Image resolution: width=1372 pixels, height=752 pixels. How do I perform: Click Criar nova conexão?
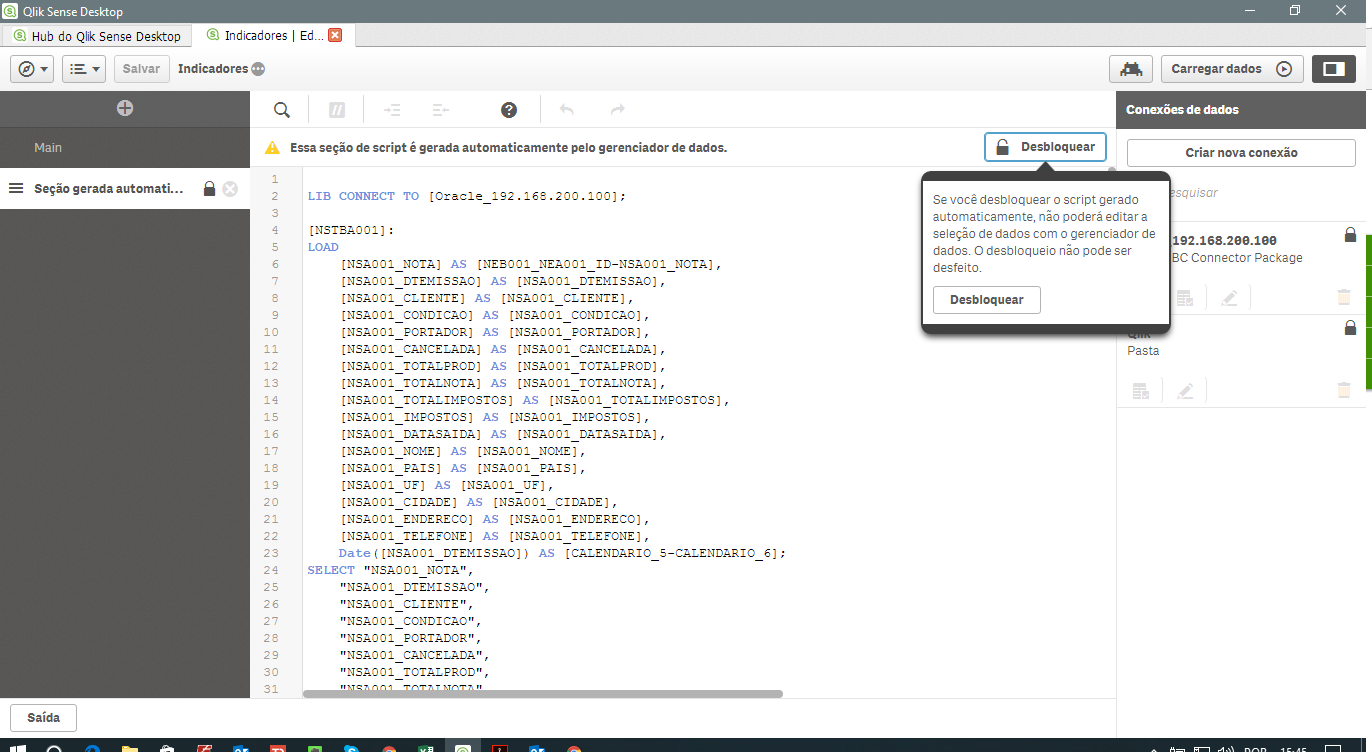tap(1241, 153)
